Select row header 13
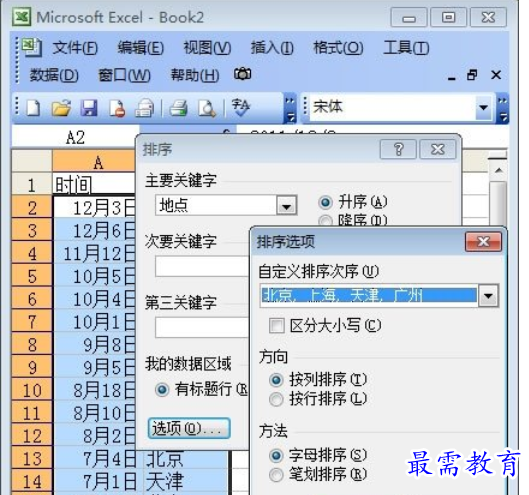Image resolution: width=529 pixels, height=495 pixels. coord(32,459)
